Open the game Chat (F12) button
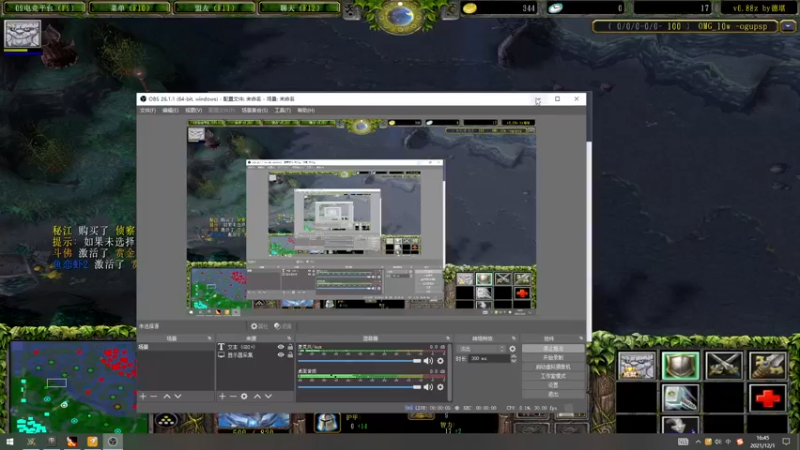The image size is (800, 450). pos(299,8)
